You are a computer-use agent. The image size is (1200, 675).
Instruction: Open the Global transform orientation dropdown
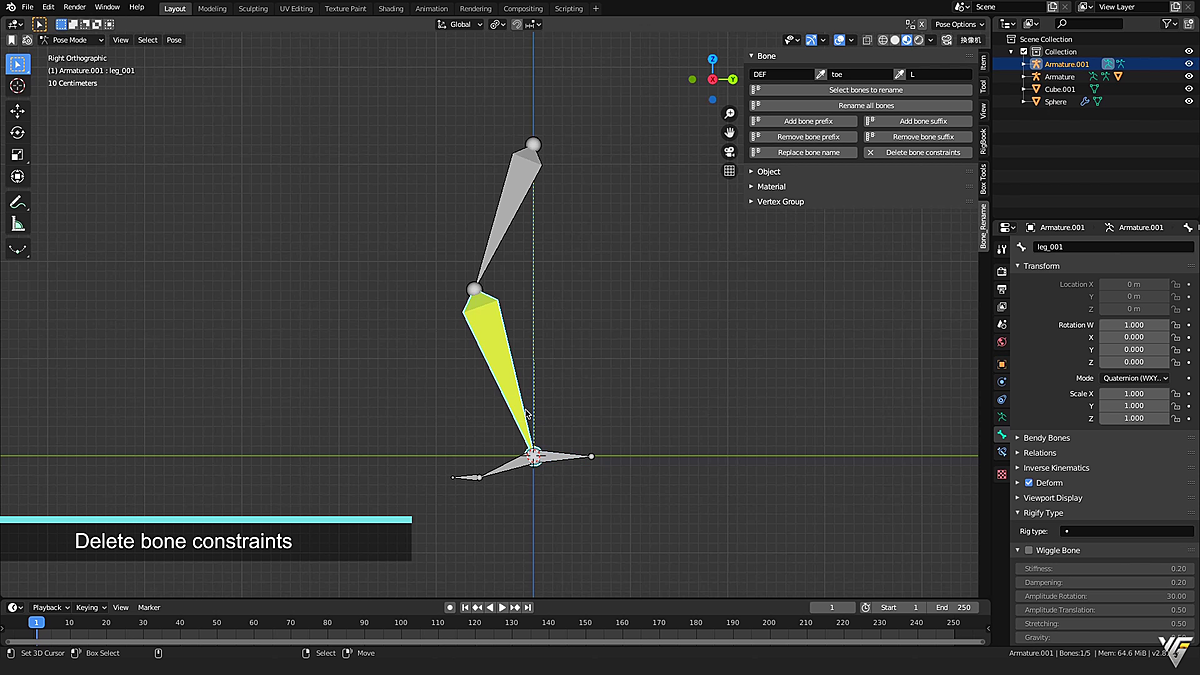459,24
